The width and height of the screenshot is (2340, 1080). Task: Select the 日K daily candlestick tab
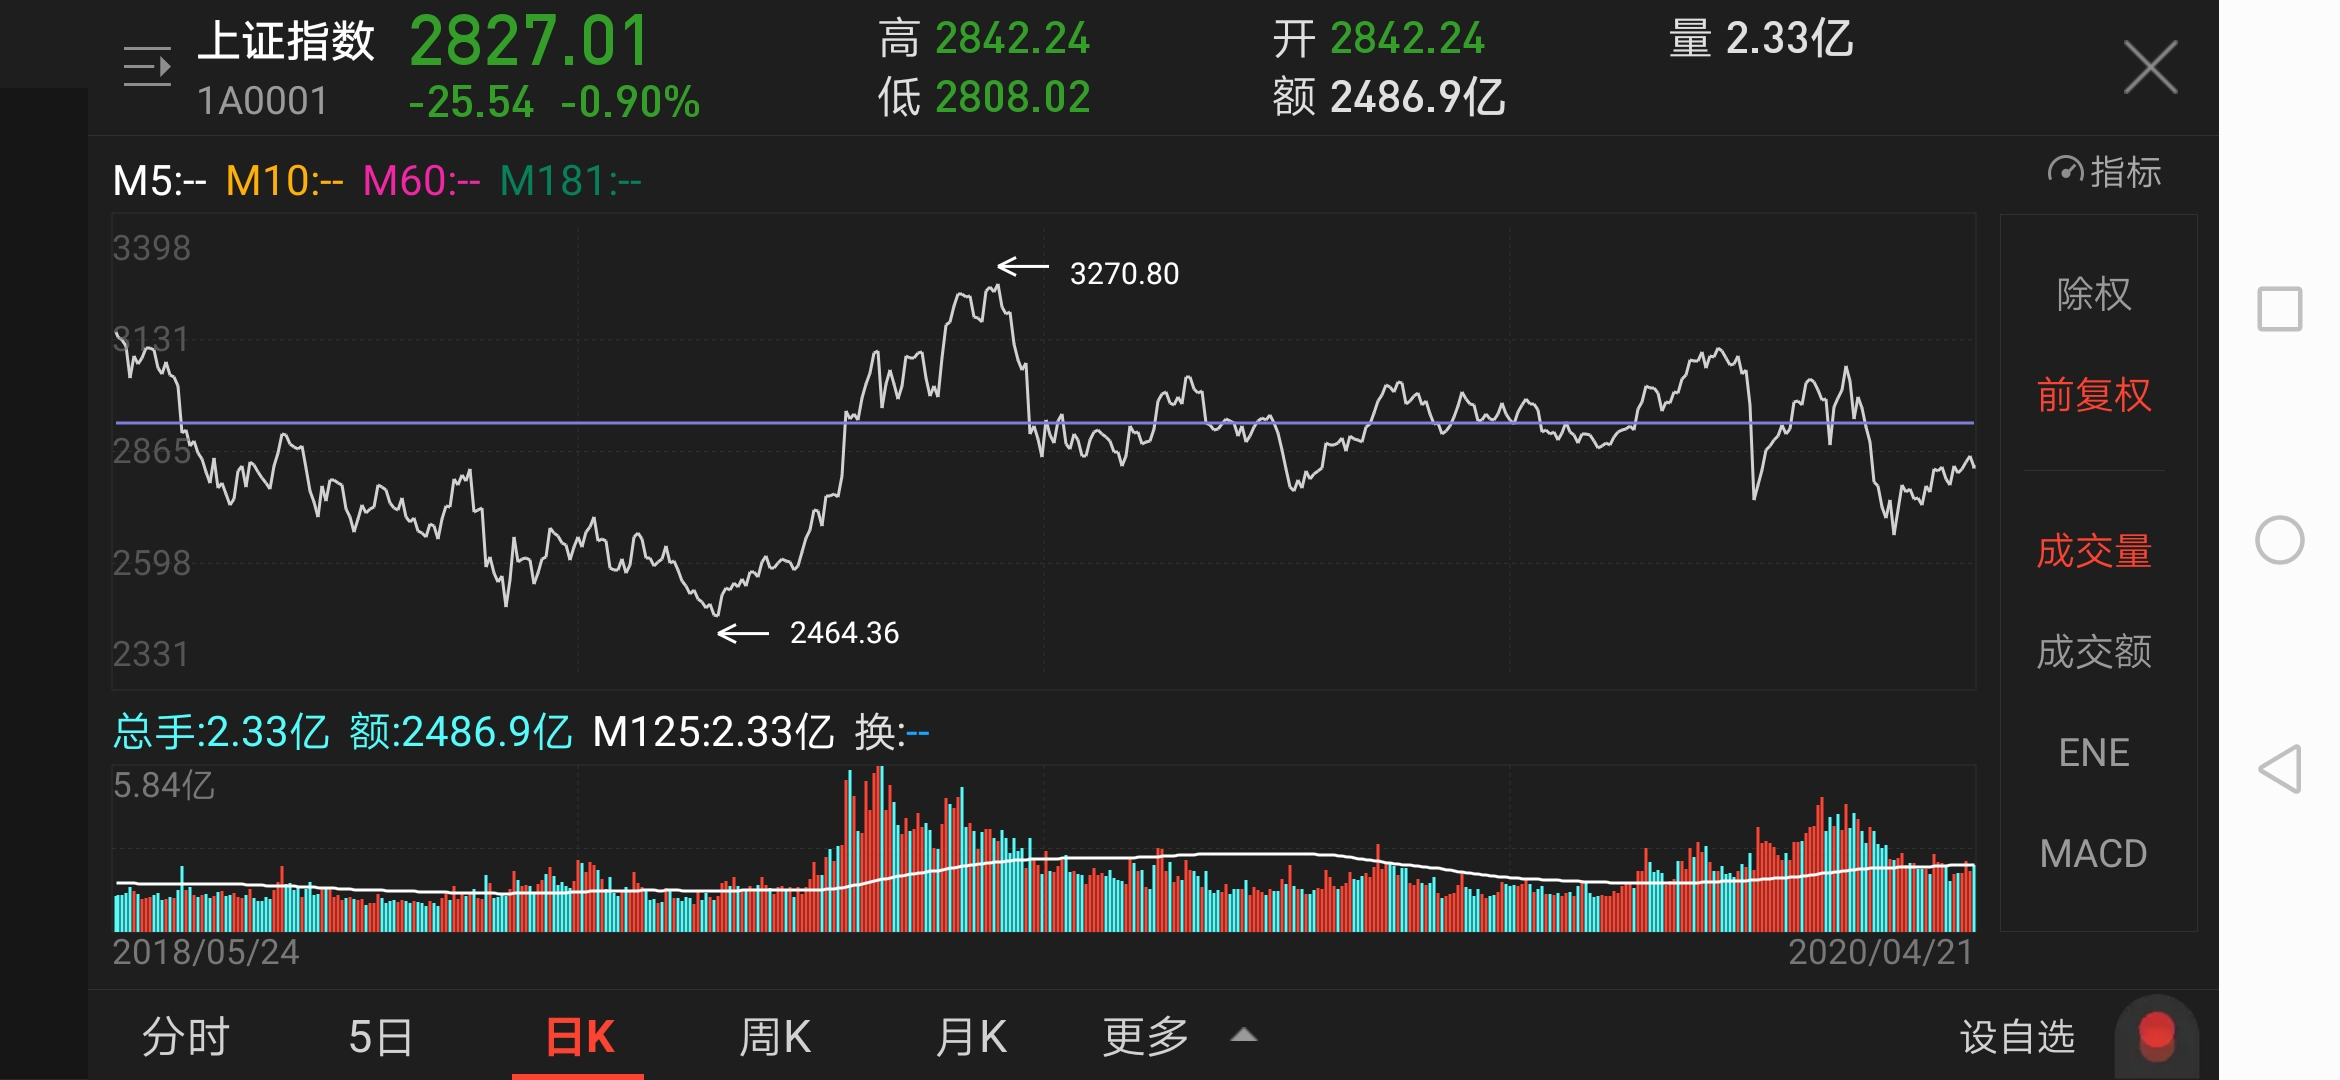[580, 1036]
